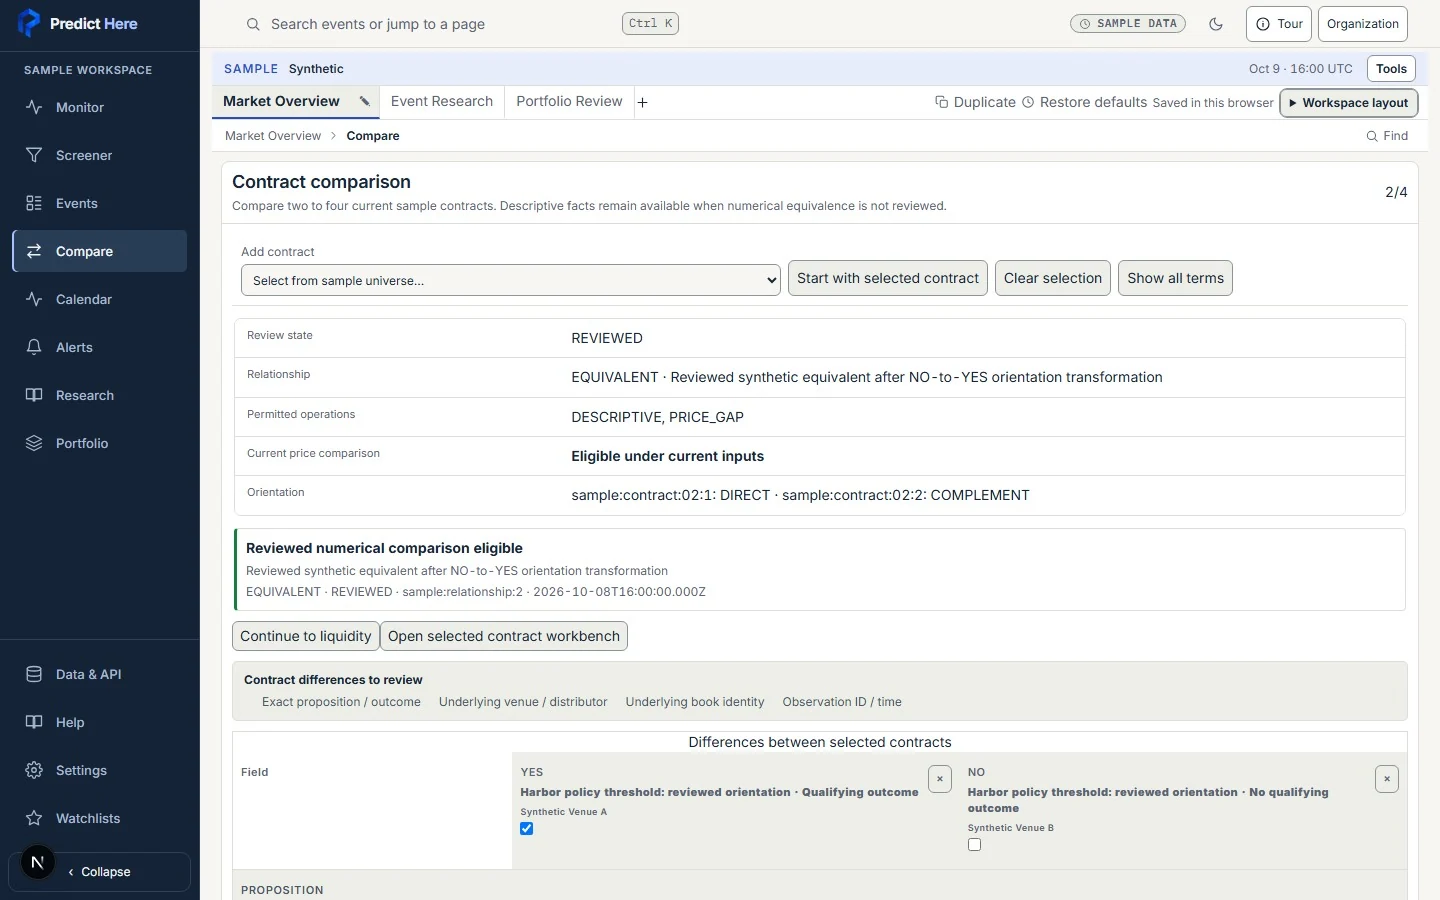
Task: Open the Screener funnel item
Action: [x=99, y=155]
